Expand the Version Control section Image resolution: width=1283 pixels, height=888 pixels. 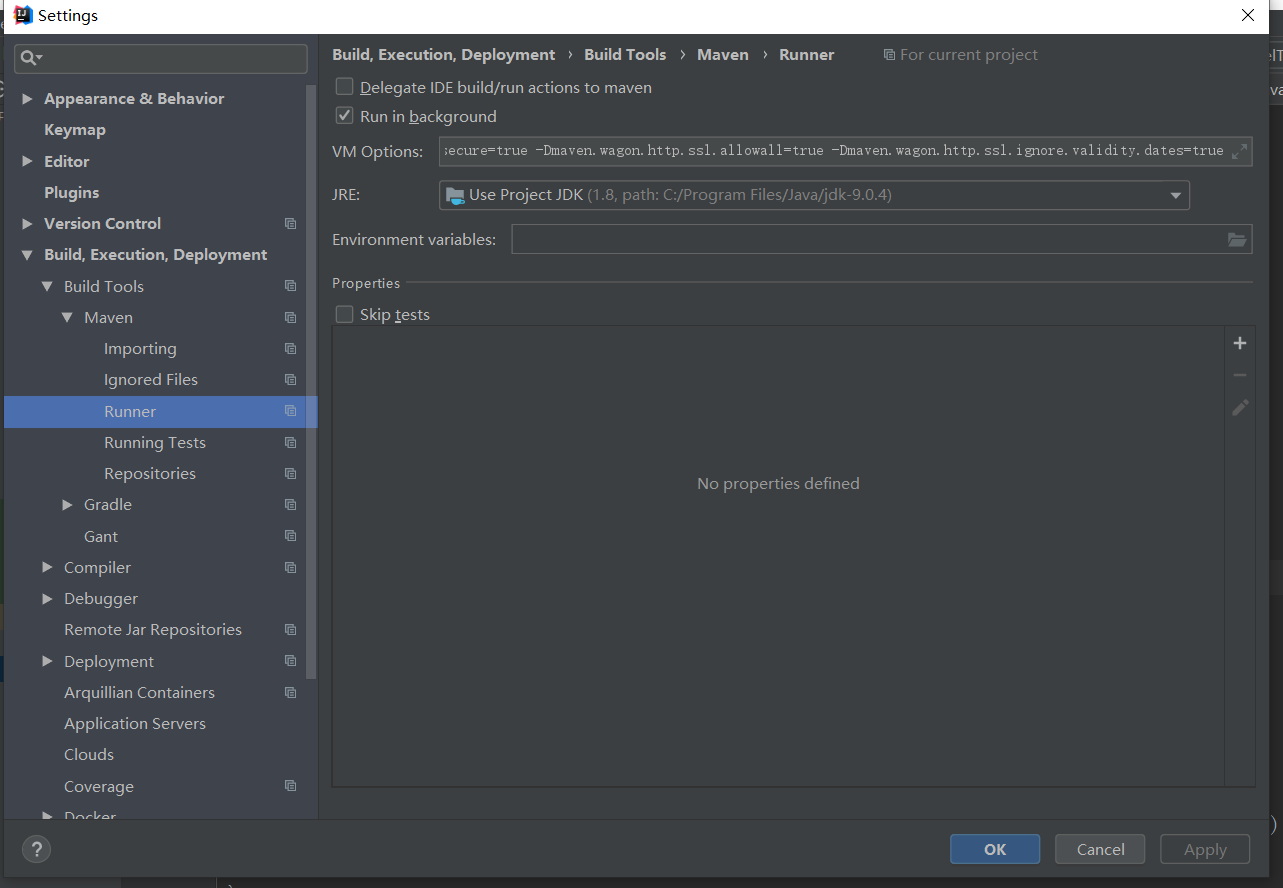(27, 224)
